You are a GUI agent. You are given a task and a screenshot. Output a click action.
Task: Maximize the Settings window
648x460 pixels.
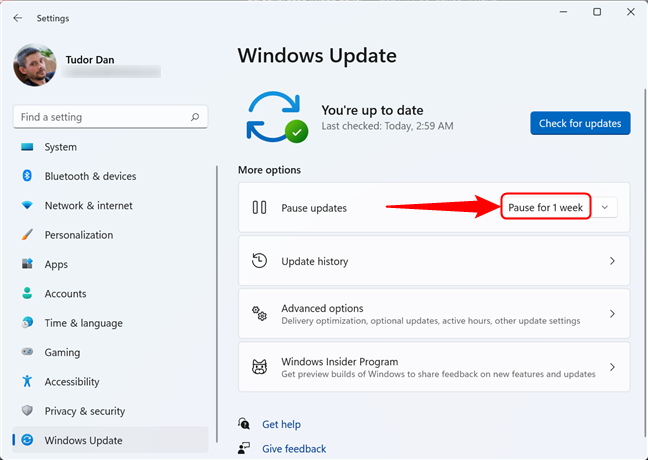tap(597, 12)
